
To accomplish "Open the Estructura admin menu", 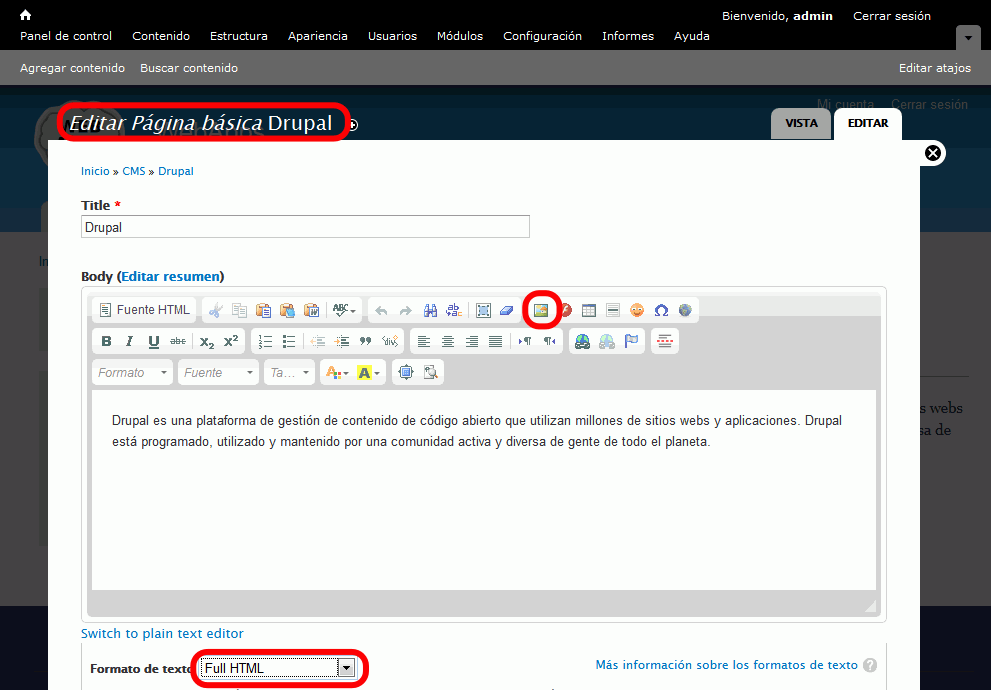I will (x=239, y=36).
